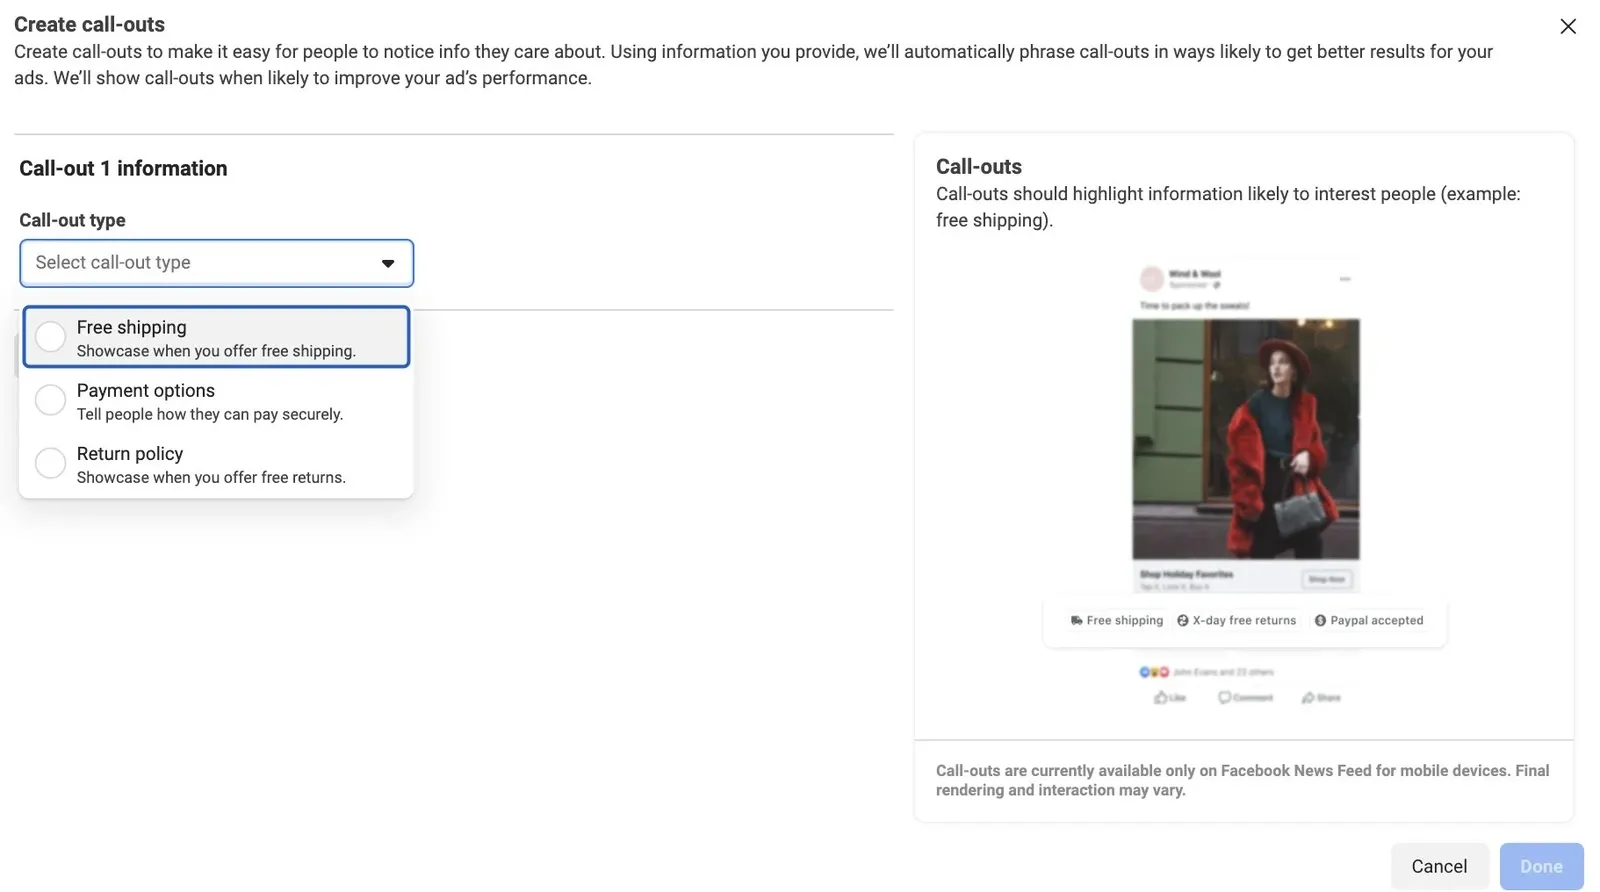The width and height of the screenshot is (1600, 892).
Task: Click the Like icon in ad preview
Action: pos(1160,698)
